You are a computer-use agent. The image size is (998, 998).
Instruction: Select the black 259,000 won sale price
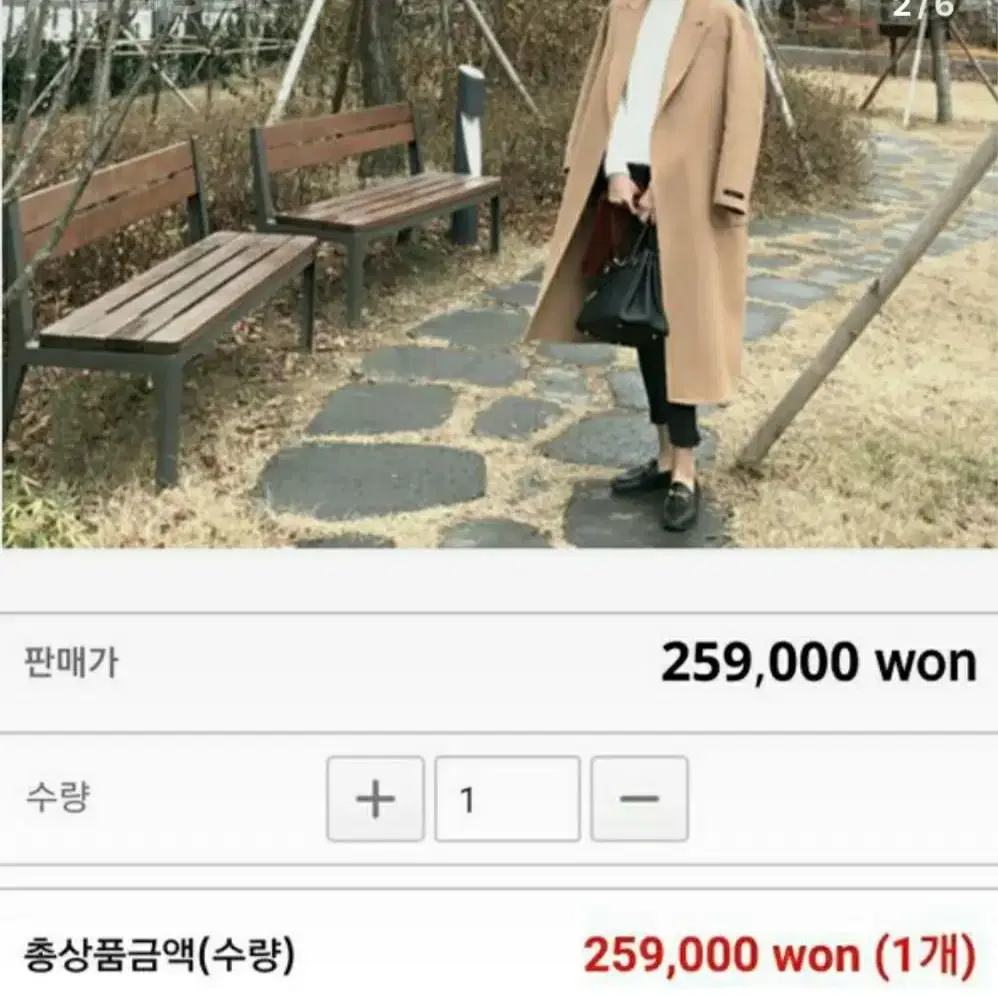[x=819, y=663]
